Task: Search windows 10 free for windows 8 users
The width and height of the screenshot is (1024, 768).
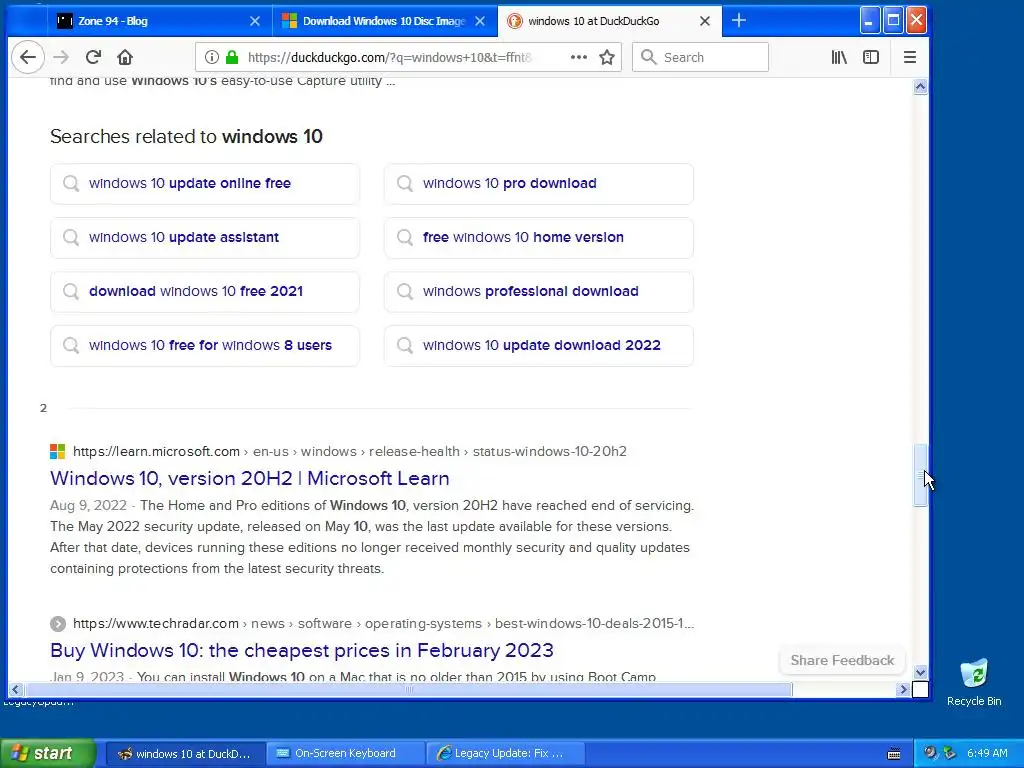Action: [x=204, y=345]
